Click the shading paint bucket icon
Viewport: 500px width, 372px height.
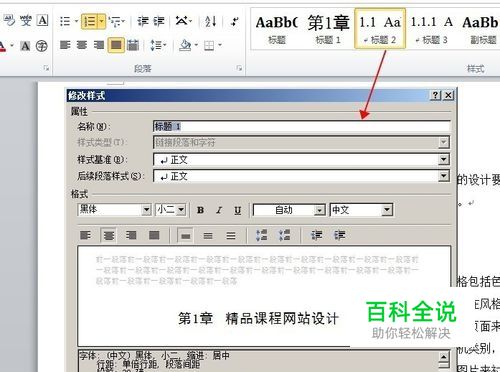click(x=185, y=45)
